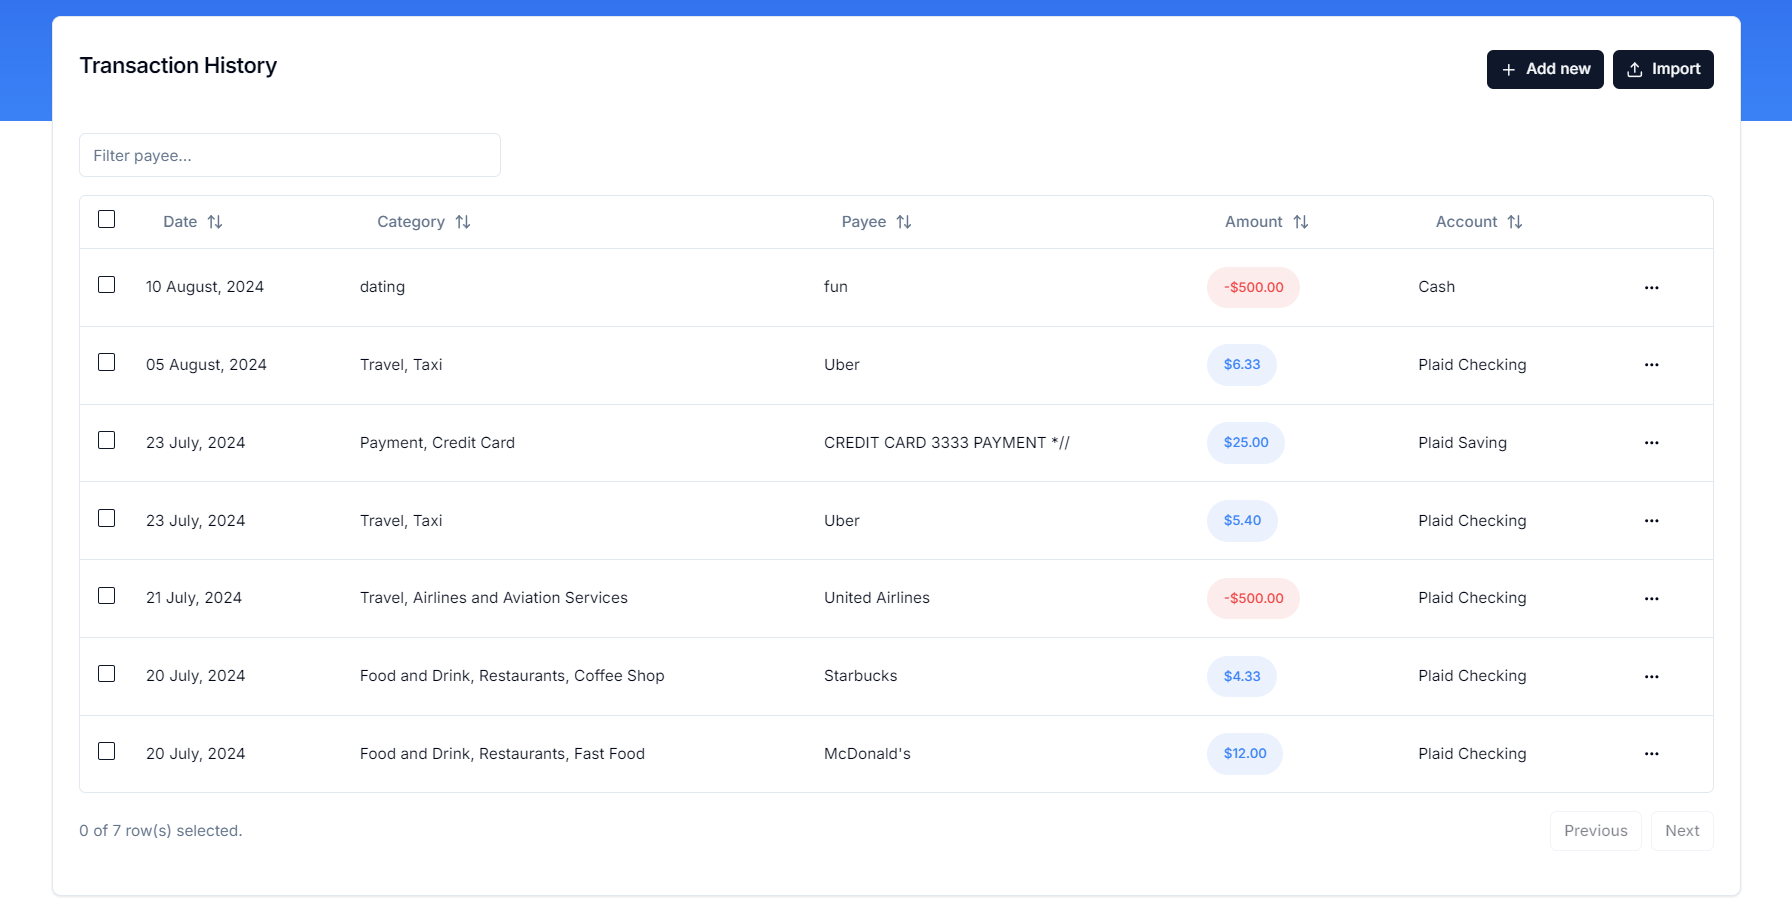1792x911 pixels.
Task: Click the United Airlines payee cell
Action: [x=877, y=598]
